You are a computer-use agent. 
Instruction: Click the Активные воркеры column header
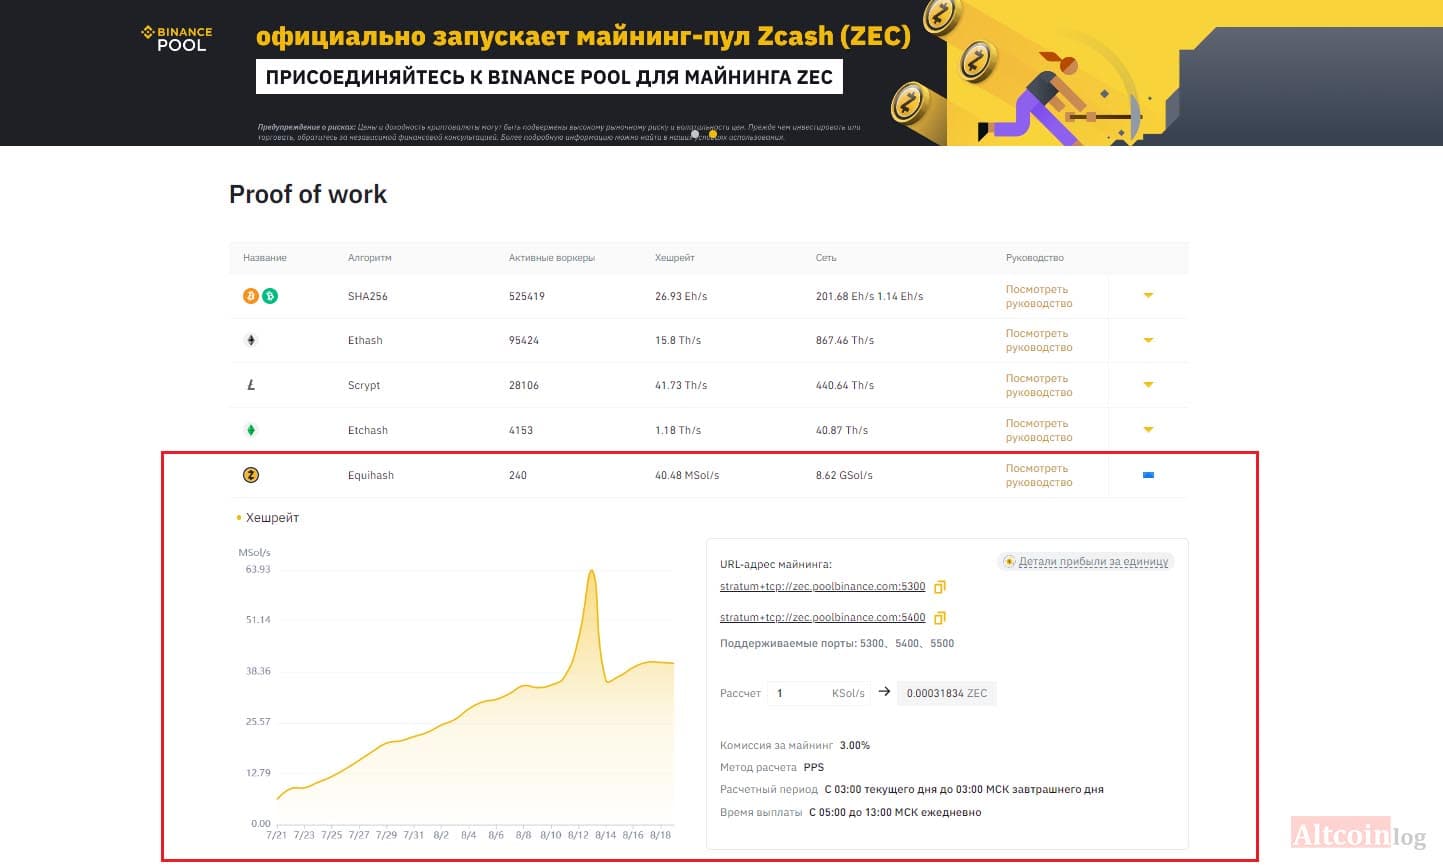(552, 258)
